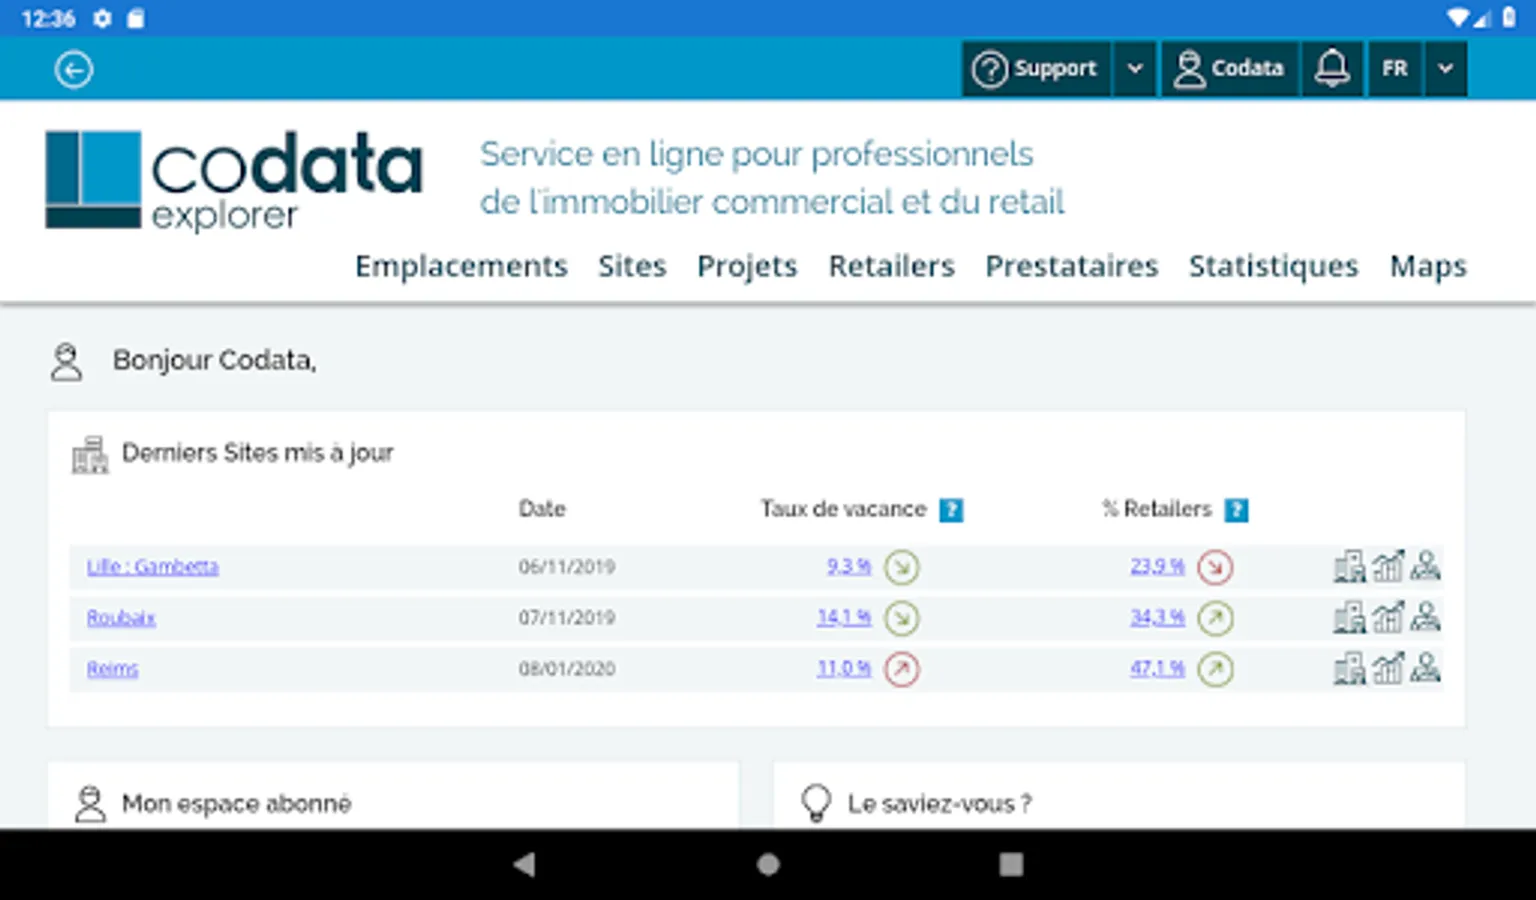This screenshot has width=1536, height=900.
Task: Select the date 08/01/2020
Action: click(x=567, y=669)
